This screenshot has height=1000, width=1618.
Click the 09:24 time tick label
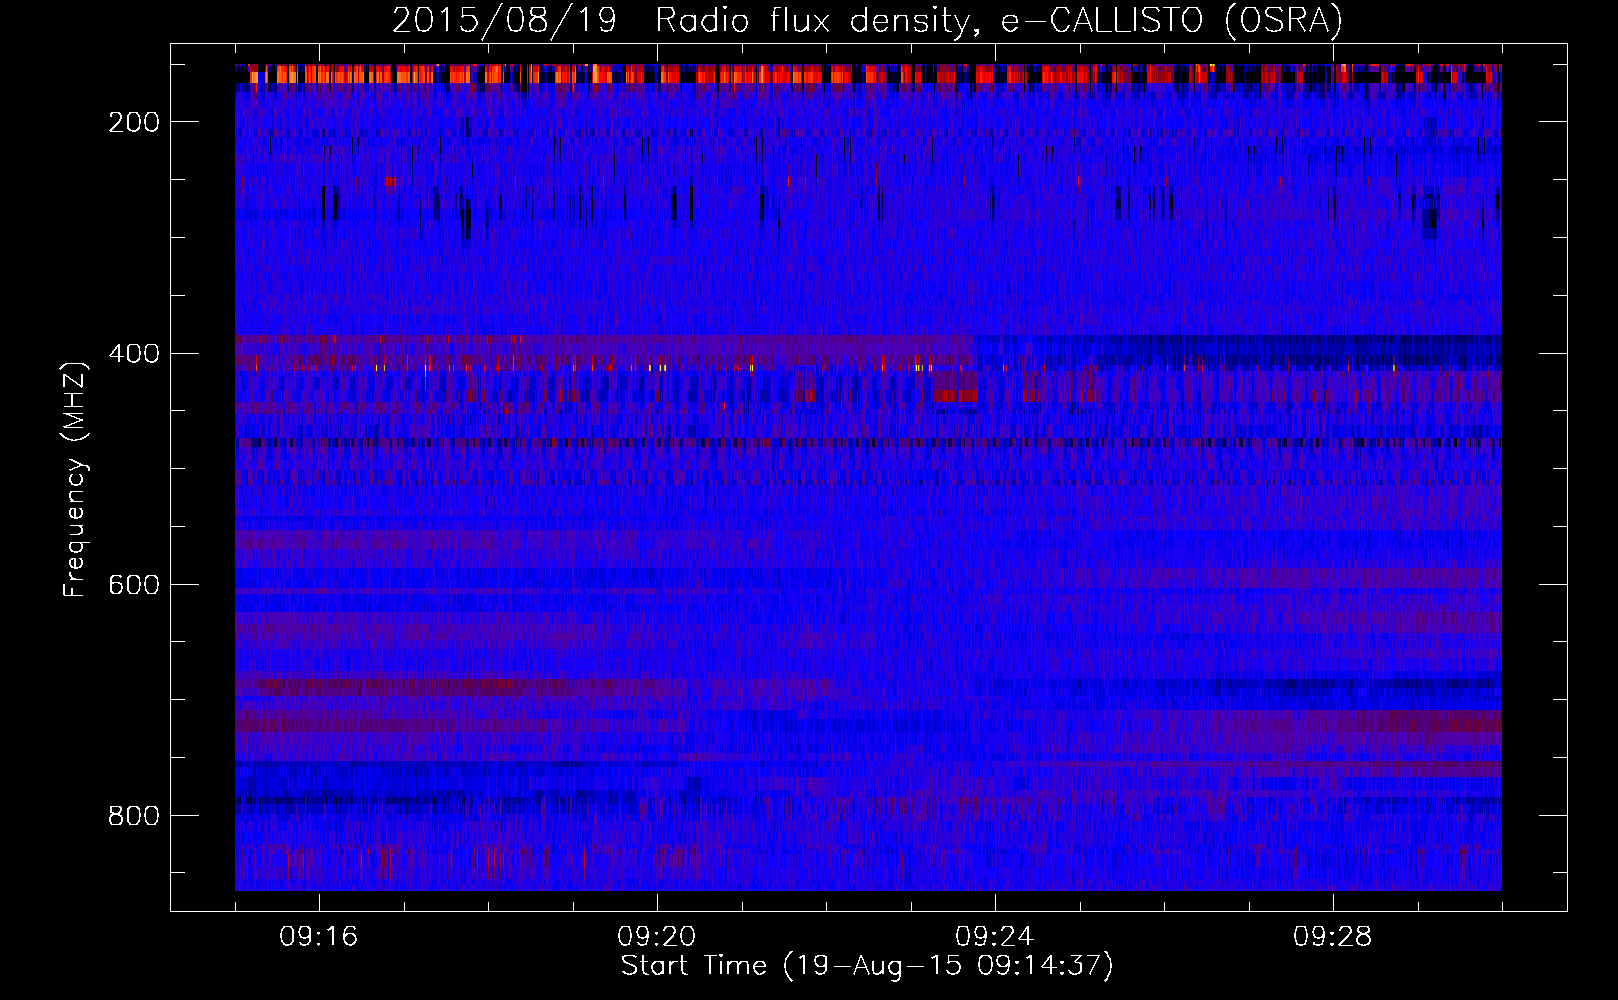[x=995, y=937]
